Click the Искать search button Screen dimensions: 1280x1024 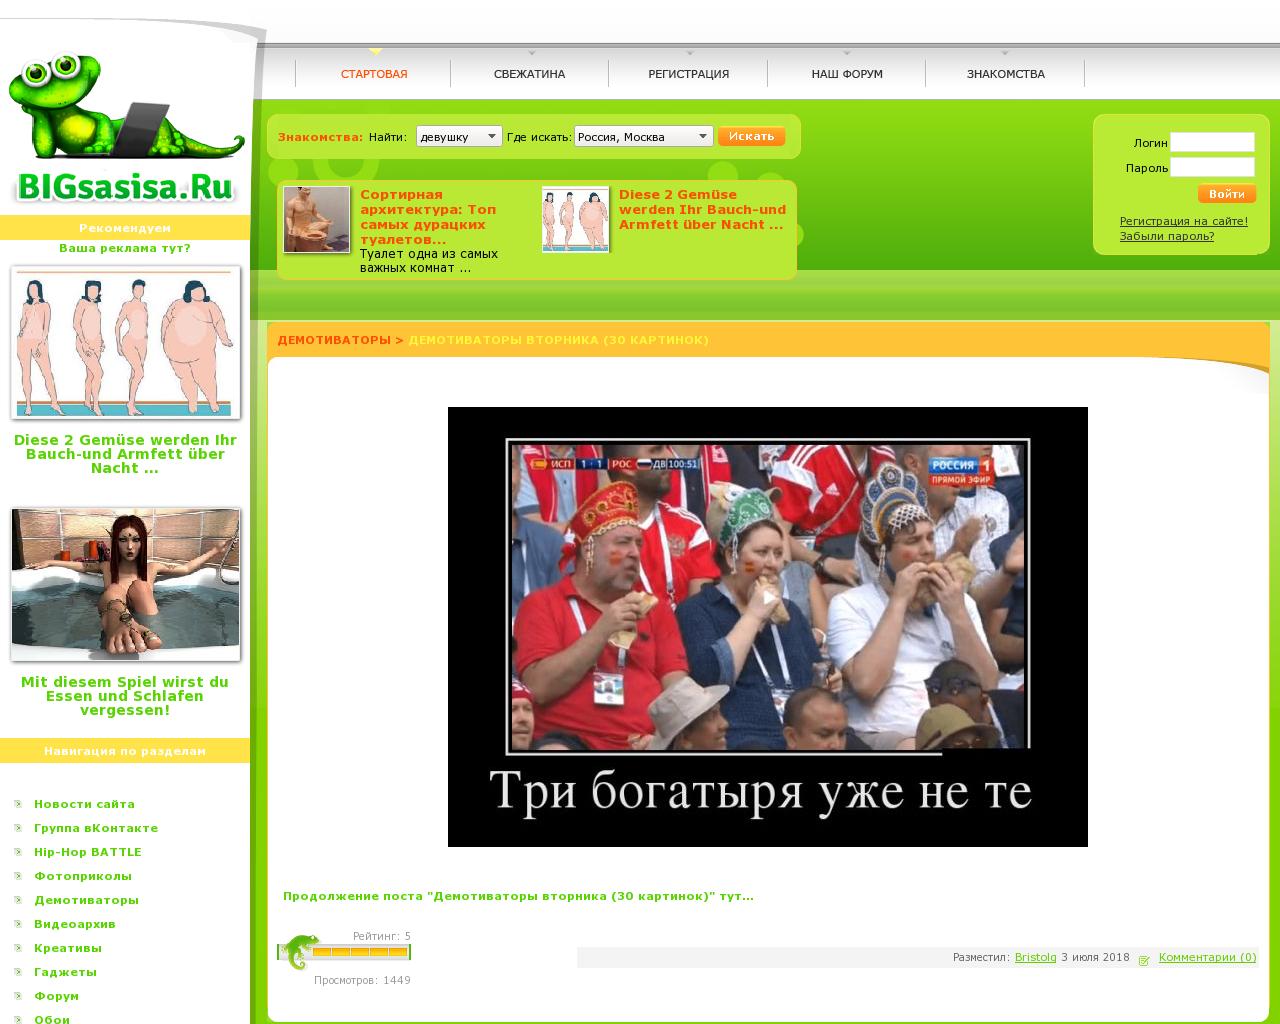coord(751,136)
